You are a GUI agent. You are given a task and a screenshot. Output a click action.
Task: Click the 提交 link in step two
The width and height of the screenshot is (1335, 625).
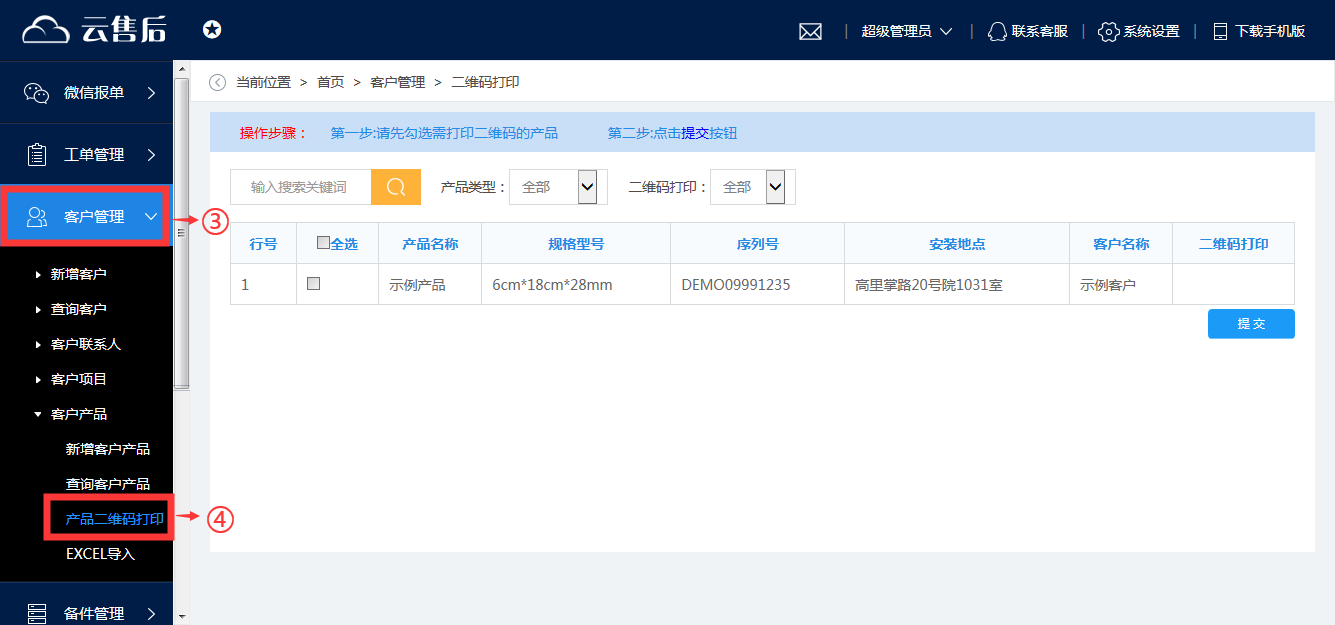(695, 133)
